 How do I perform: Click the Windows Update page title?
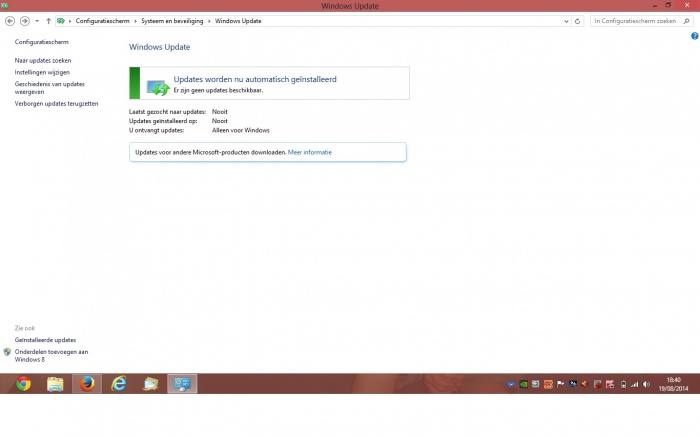tap(159, 47)
